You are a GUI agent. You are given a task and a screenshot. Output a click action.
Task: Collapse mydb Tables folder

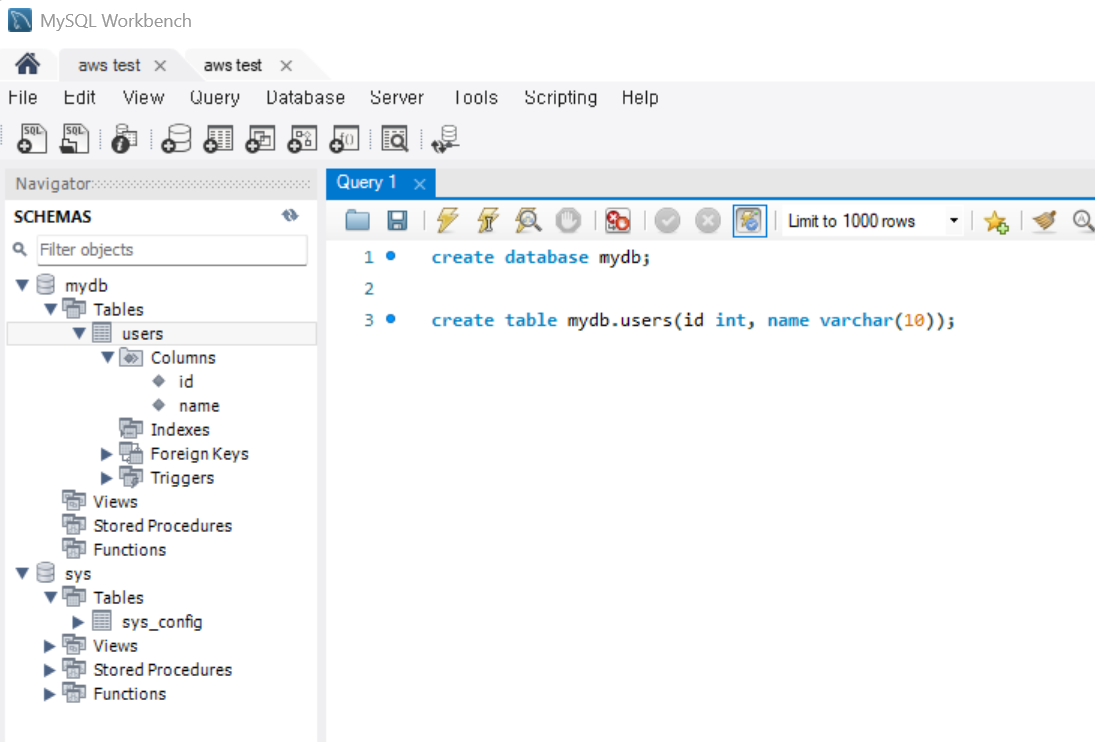tap(50, 309)
